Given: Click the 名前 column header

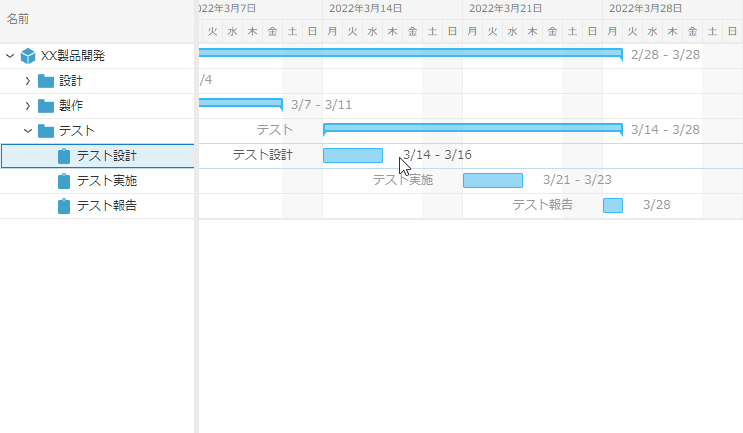Looking at the screenshot, I should 18,19.
